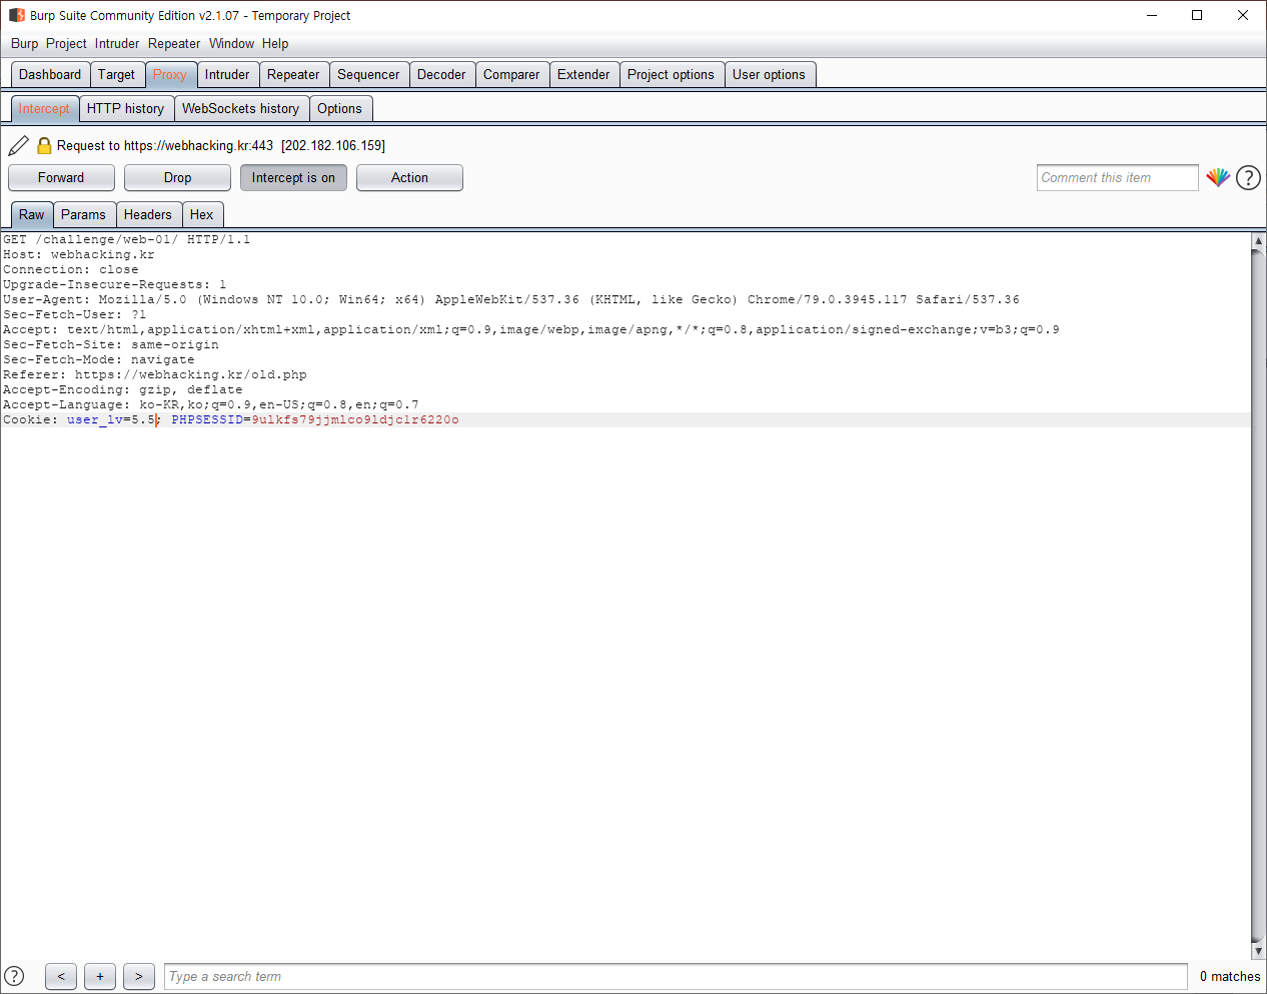Open help via the top question mark icon
This screenshot has height=994, width=1267.
click(1248, 178)
